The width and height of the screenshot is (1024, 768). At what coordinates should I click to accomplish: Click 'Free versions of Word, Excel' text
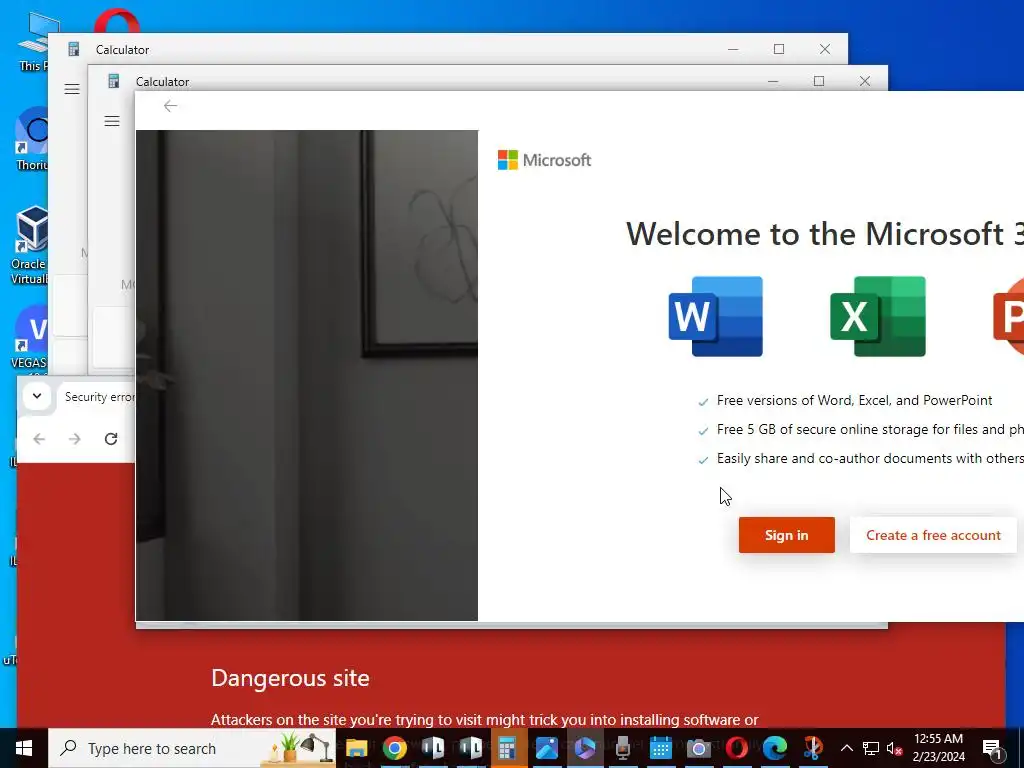pyautogui.click(x=854, y=400)
